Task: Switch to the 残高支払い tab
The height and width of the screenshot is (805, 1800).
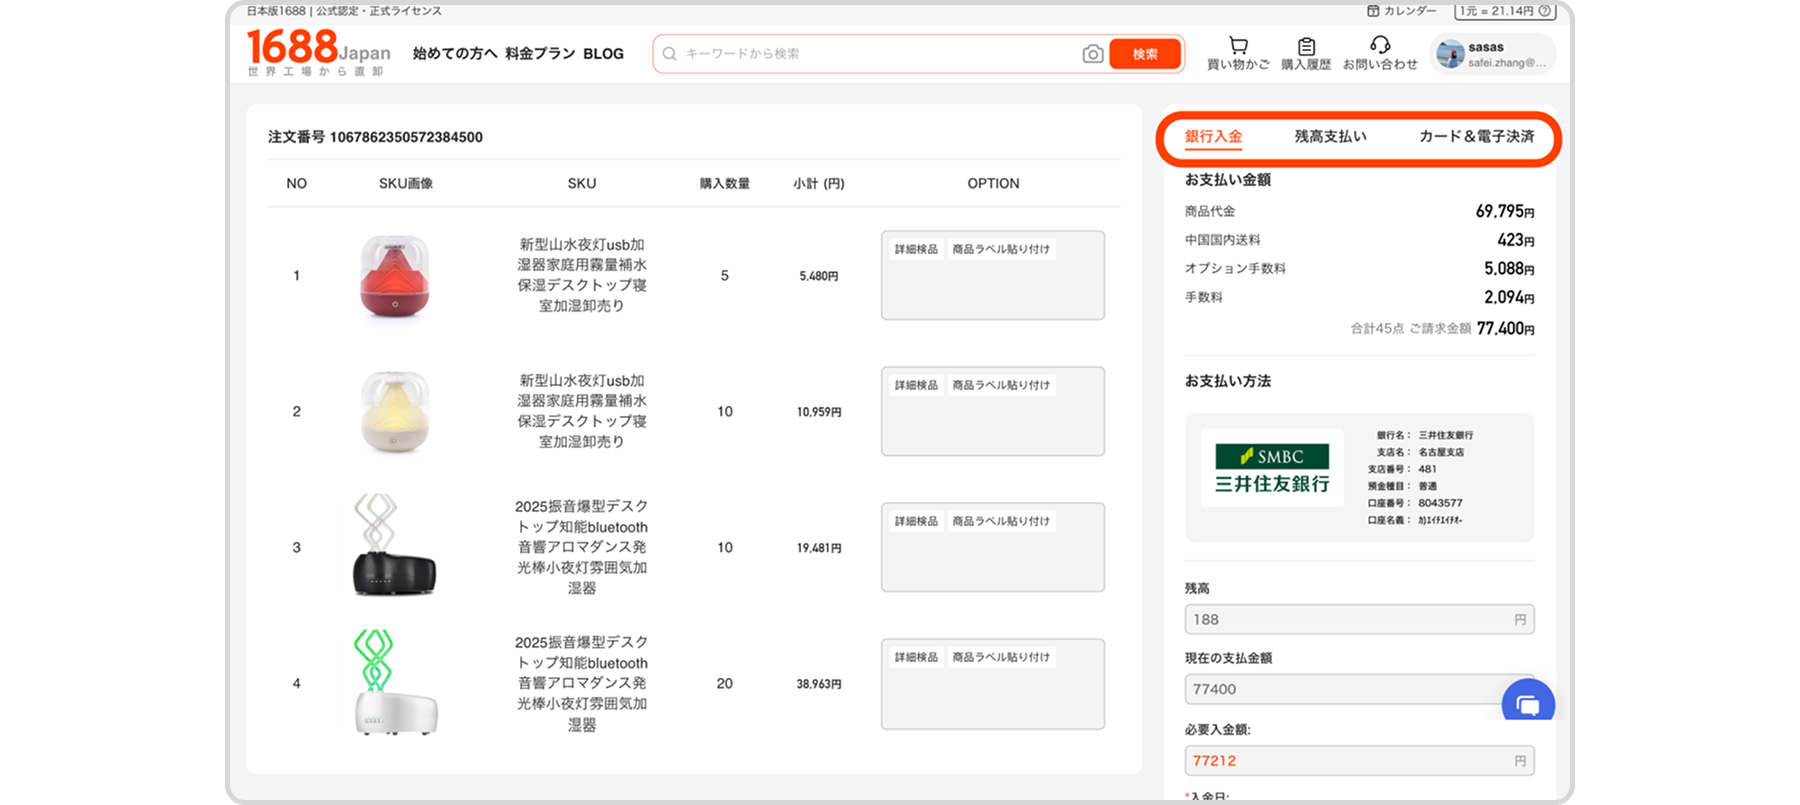Action: coord(1330,137)
